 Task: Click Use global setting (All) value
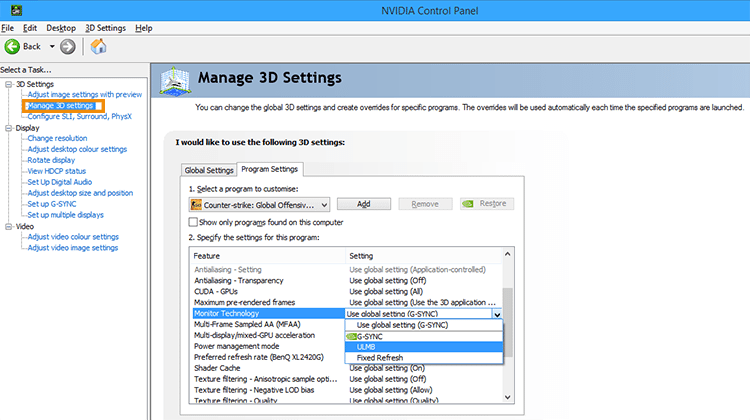(x=386, y=292)
